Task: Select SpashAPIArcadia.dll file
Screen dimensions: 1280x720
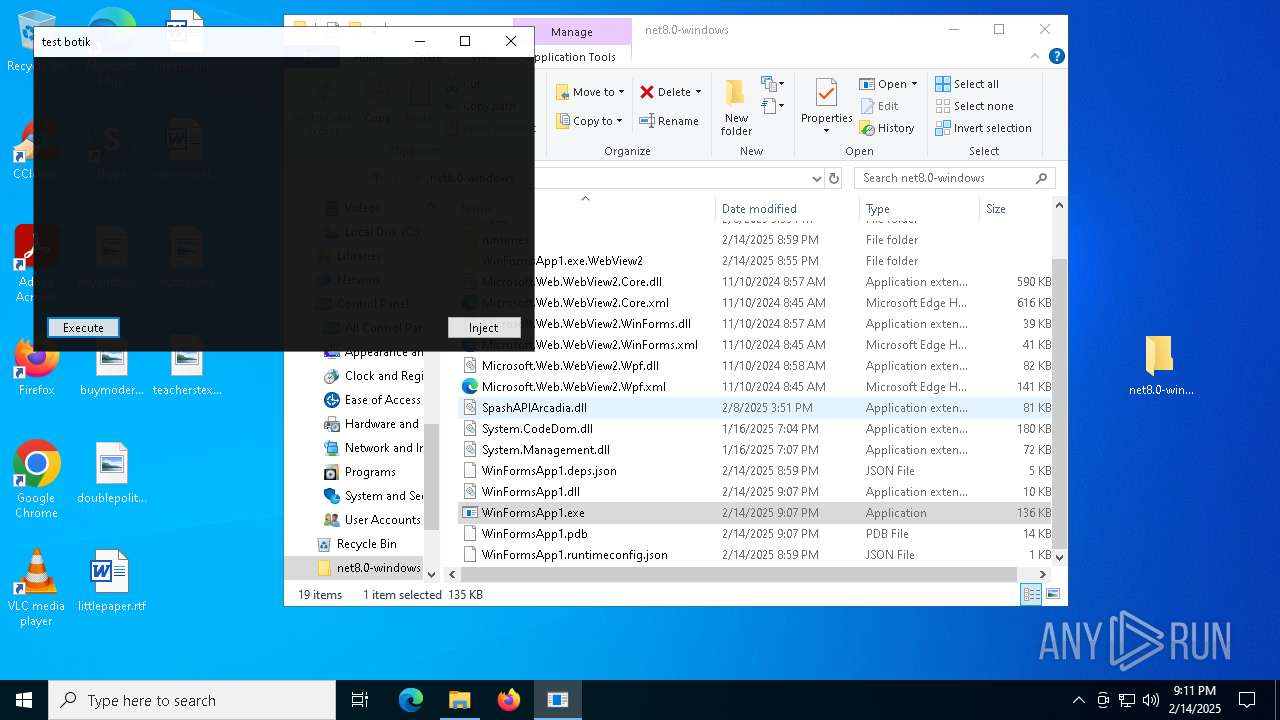Action: coord(756,408)
